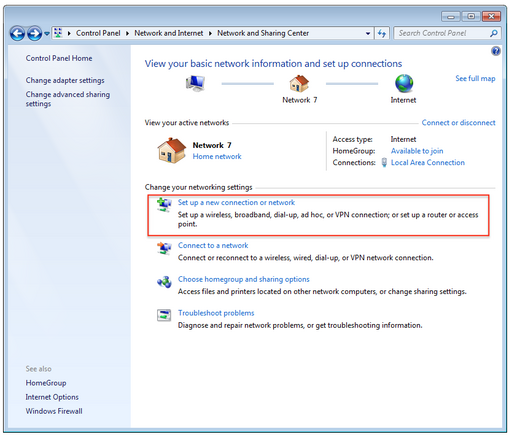Select the Network and Internet breadcrumb

pyautogui.click(x=169, y=33)
